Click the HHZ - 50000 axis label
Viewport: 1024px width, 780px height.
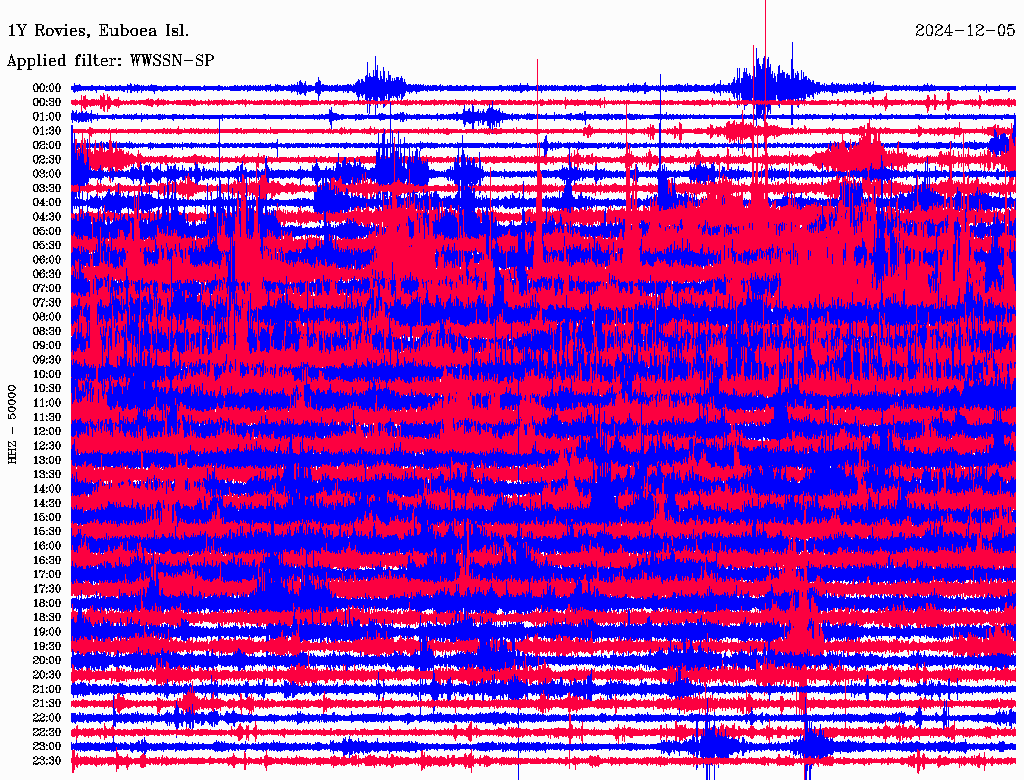(12, 424)
